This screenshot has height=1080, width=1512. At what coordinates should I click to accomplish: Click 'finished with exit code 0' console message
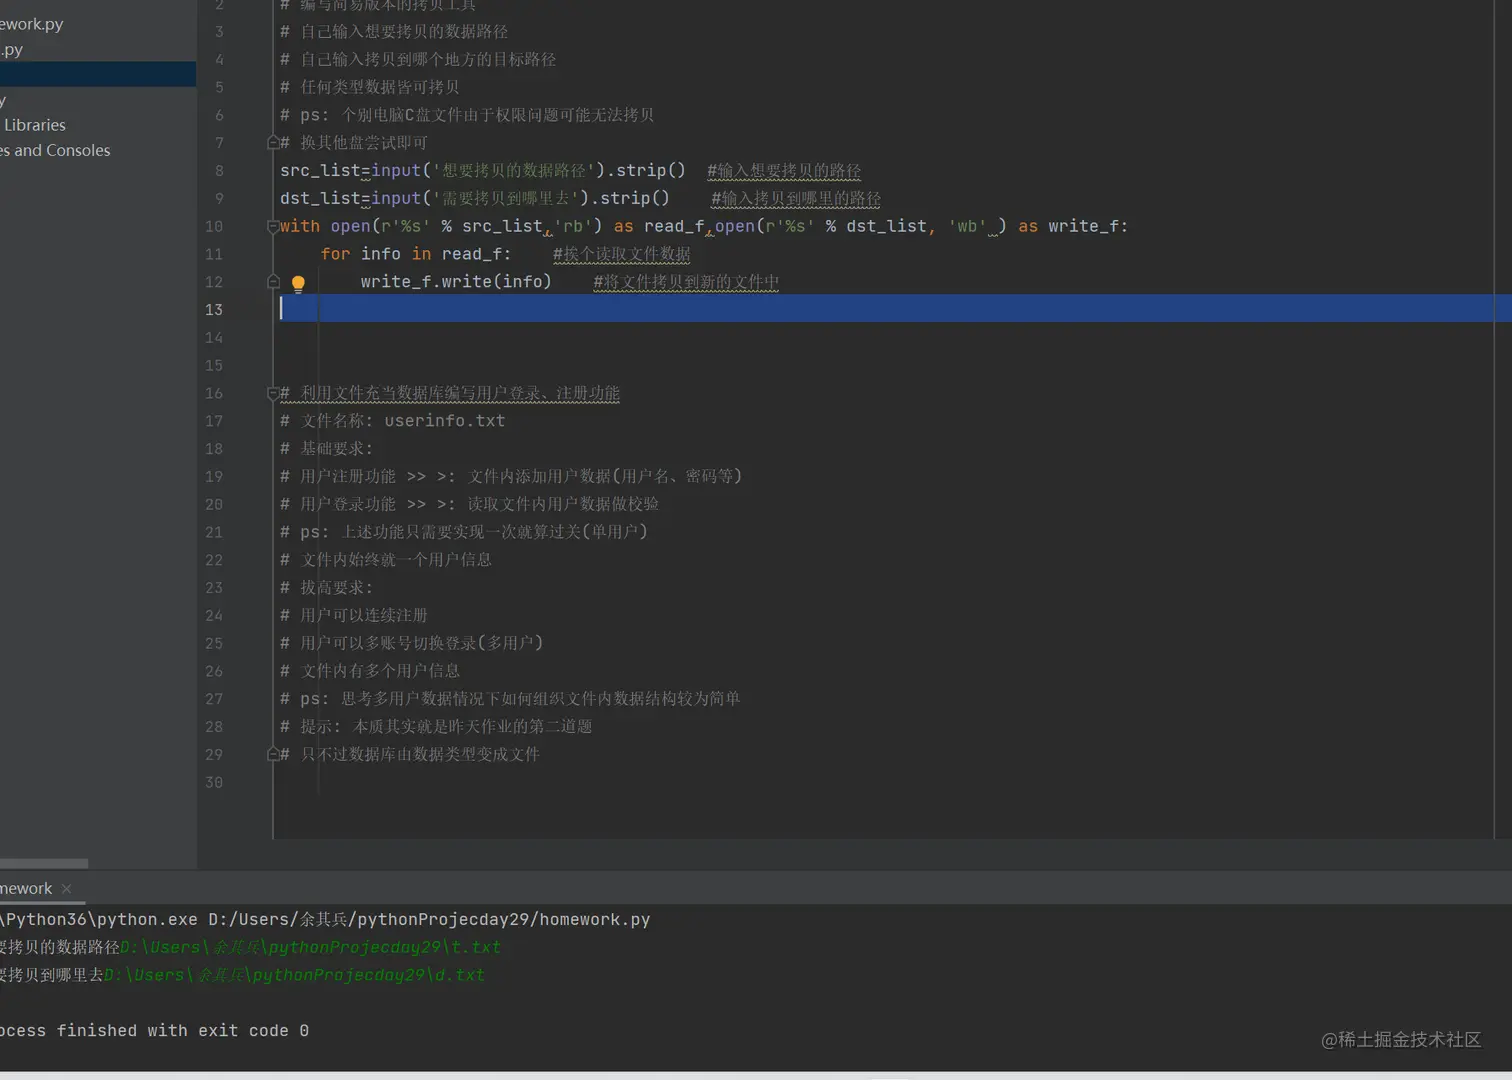183,1031
